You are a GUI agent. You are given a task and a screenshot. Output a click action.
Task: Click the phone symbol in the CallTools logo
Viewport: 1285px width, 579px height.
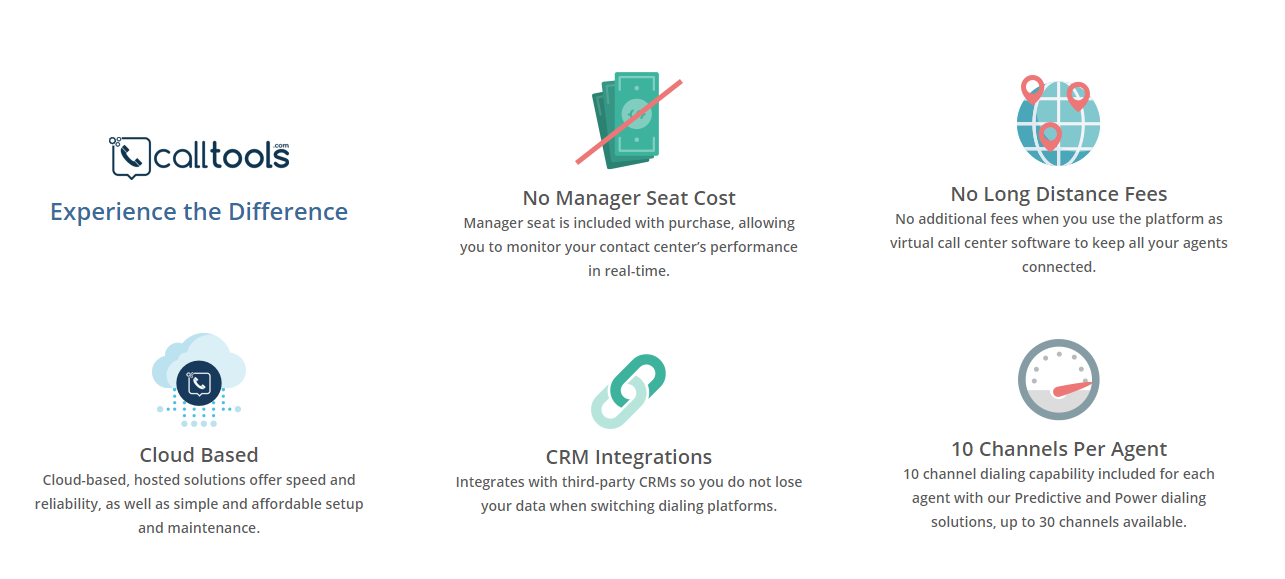130,156
